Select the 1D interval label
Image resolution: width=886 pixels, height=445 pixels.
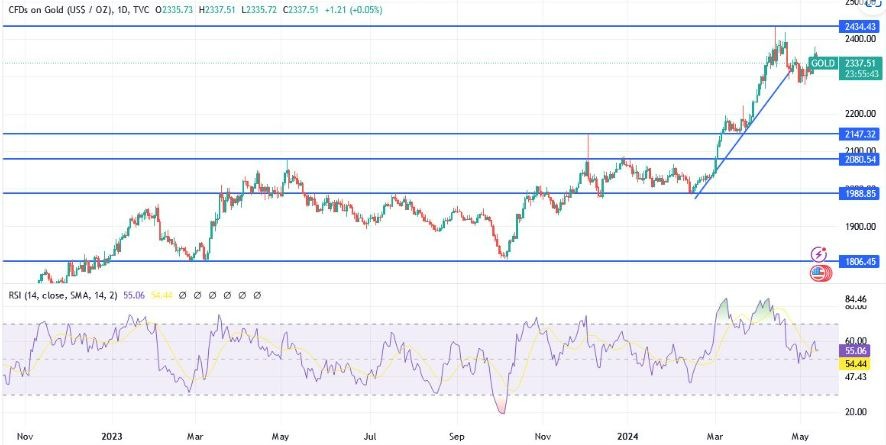tap(122, 10)
